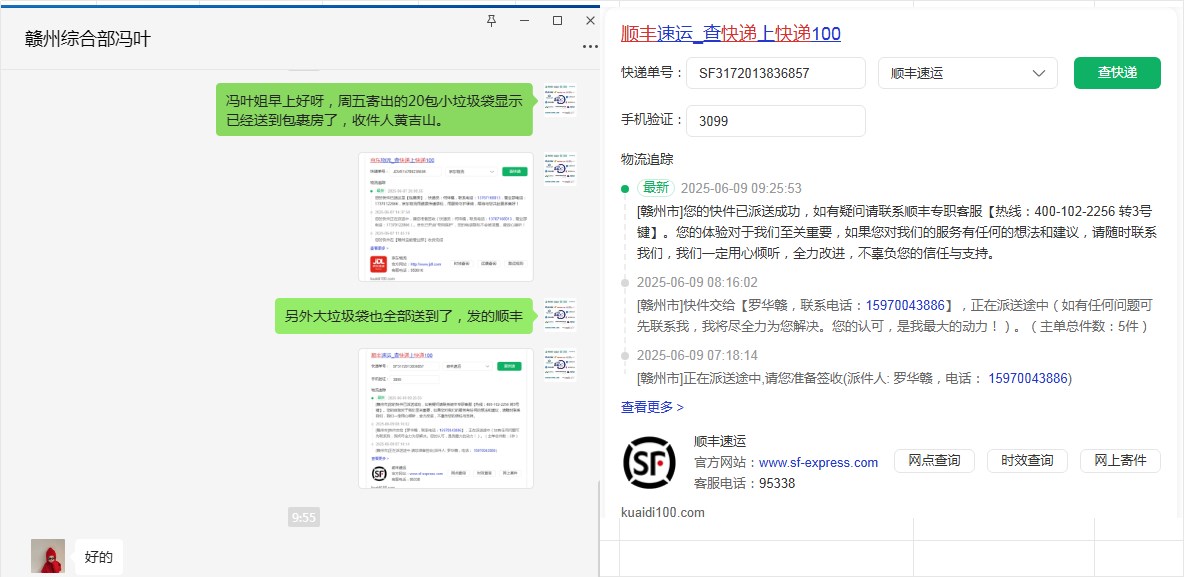Click the 2025-06-09 09:25:53 timestamp
This screenshot has width=1184, height=577.
click(x=741, y=188)
